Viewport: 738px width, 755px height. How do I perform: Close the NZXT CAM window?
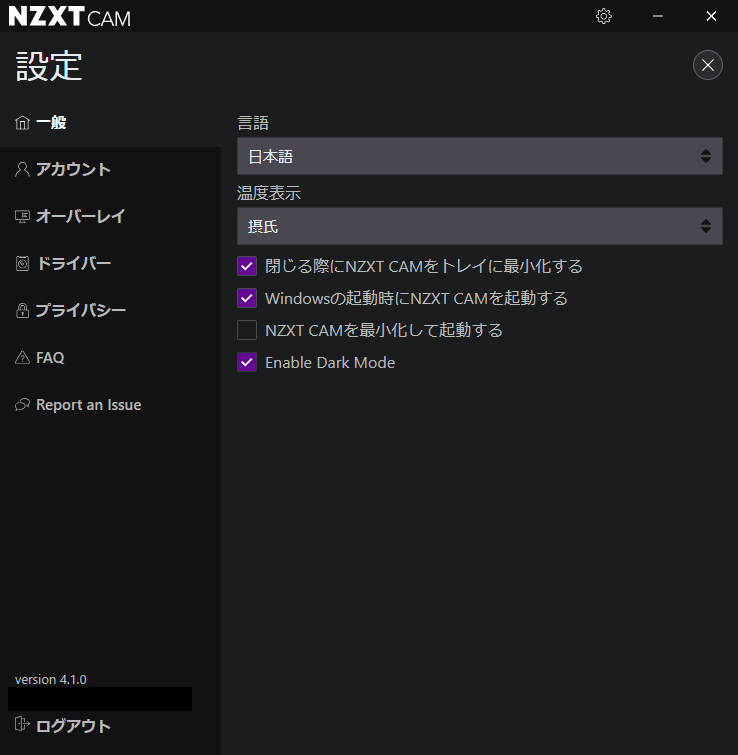click(x=711, y=16)
